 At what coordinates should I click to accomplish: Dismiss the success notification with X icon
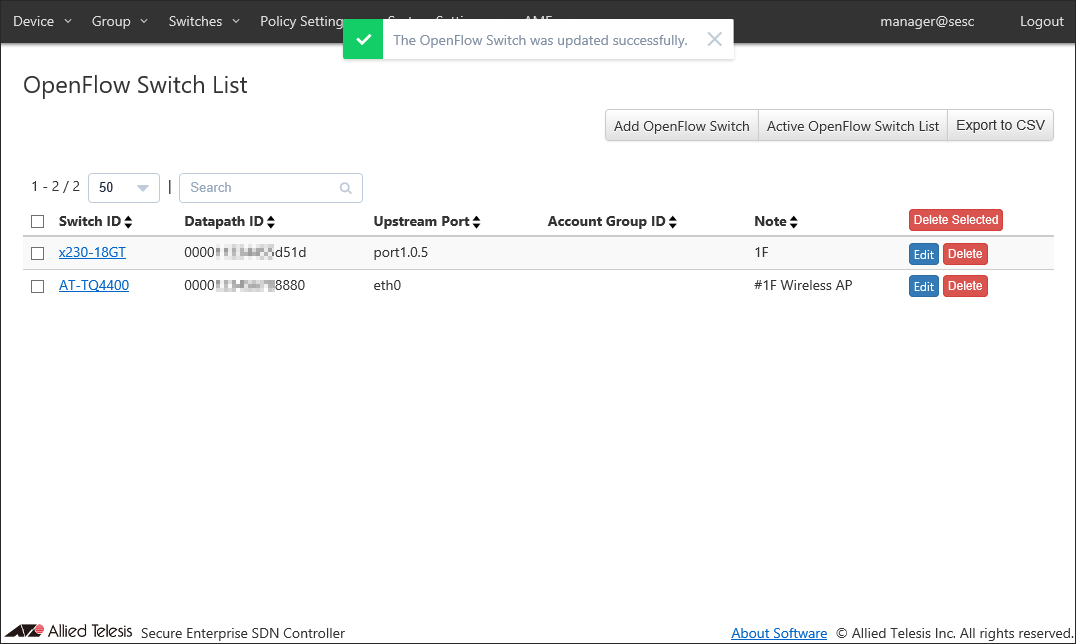[714, 40]
